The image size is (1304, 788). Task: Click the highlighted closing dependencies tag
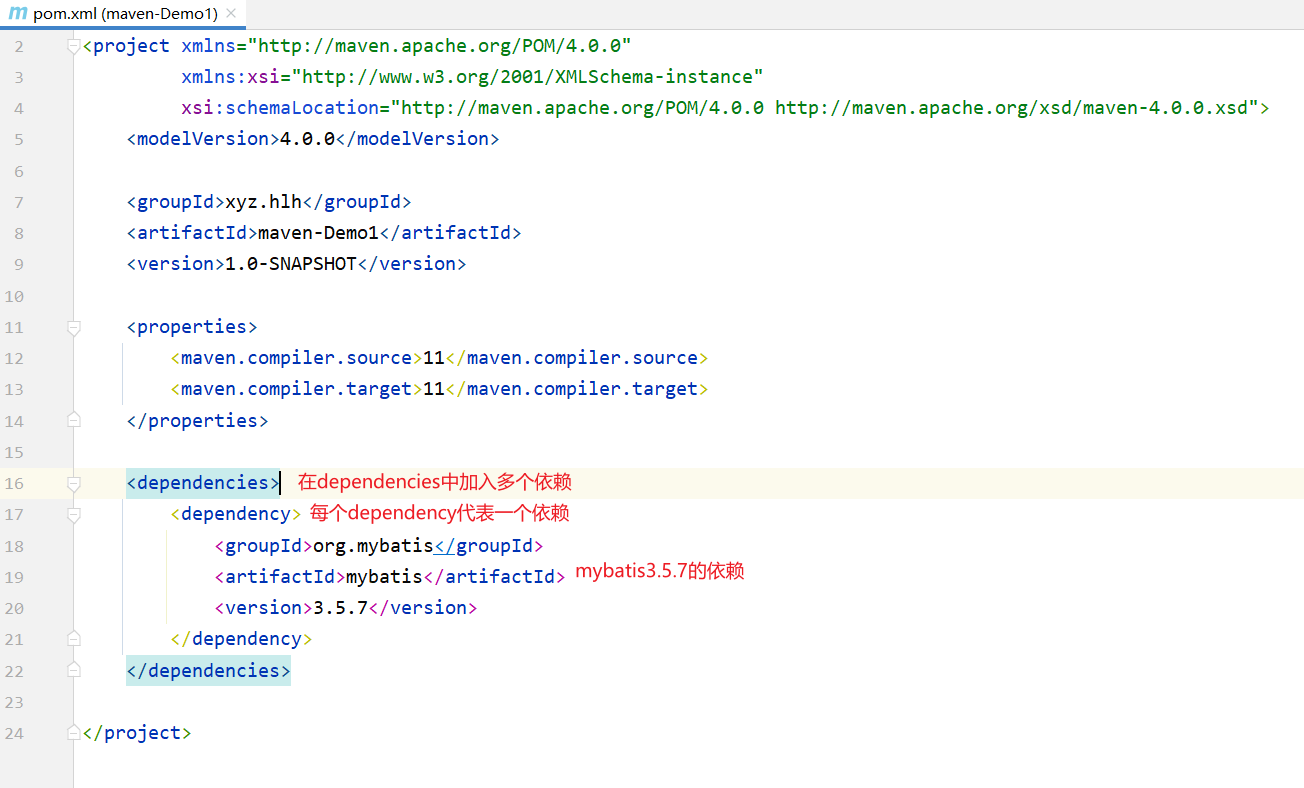click(x=208, y=670)
